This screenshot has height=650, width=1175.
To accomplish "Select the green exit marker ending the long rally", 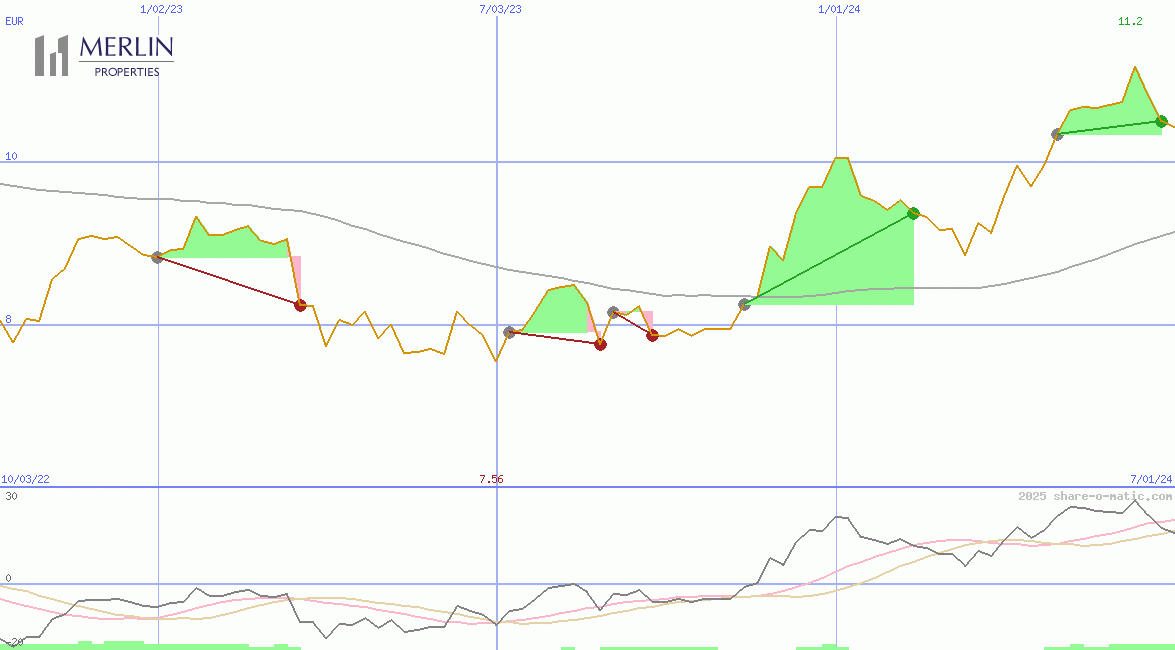I will click(913, 213).
